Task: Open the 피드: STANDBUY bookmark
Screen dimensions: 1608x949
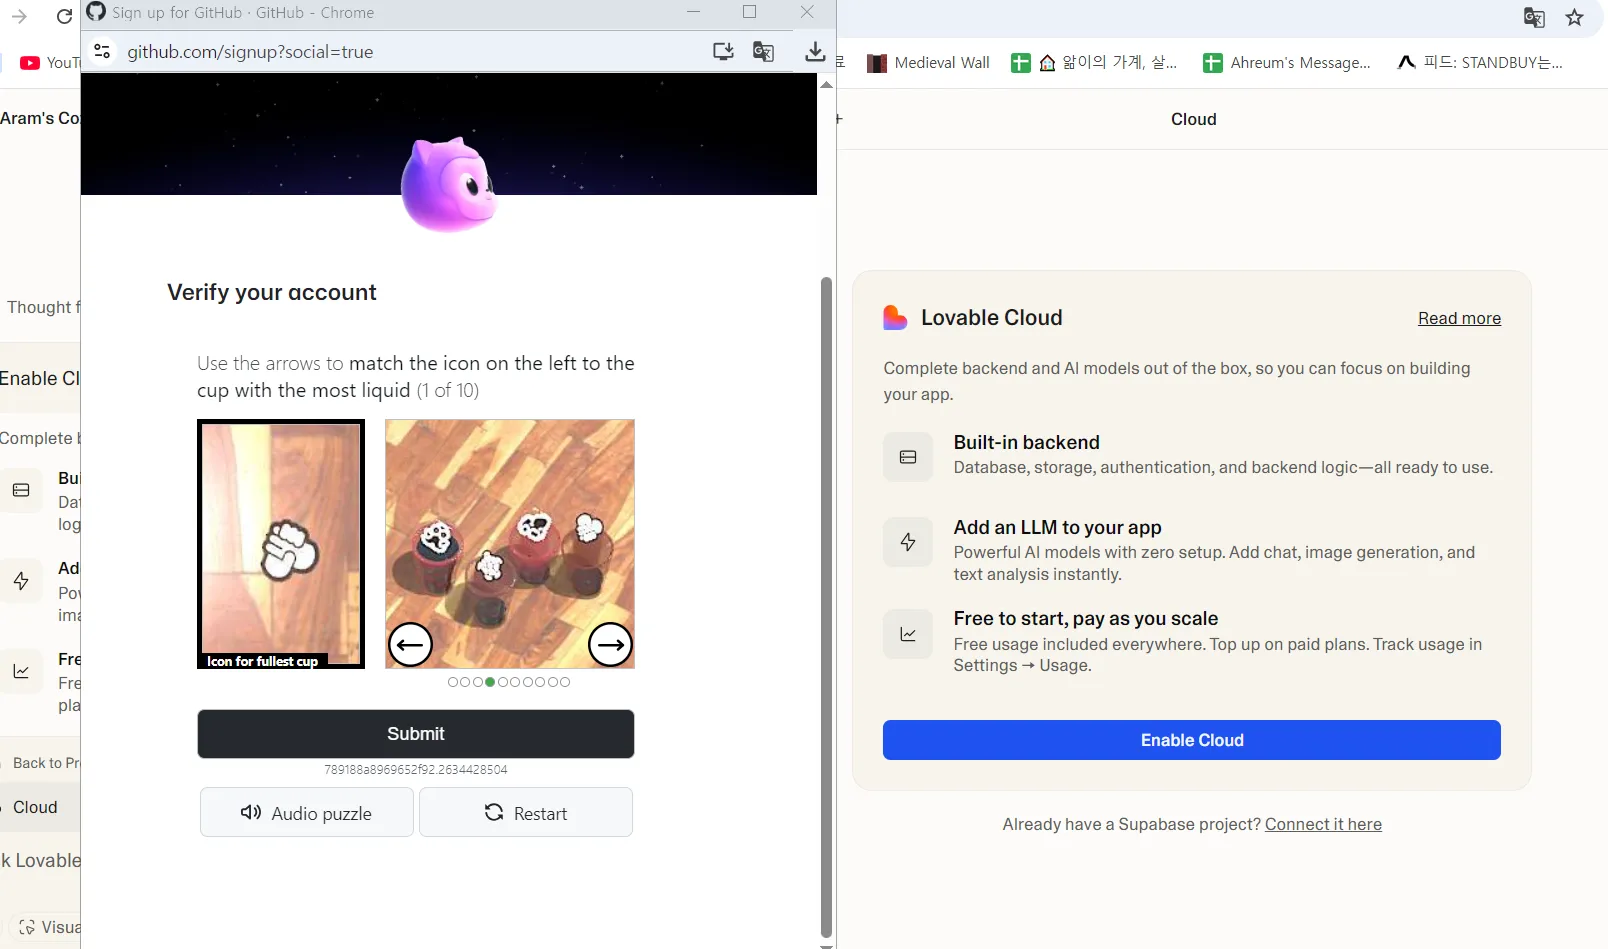Action: pyautogui.click(x=1480, y=62)
